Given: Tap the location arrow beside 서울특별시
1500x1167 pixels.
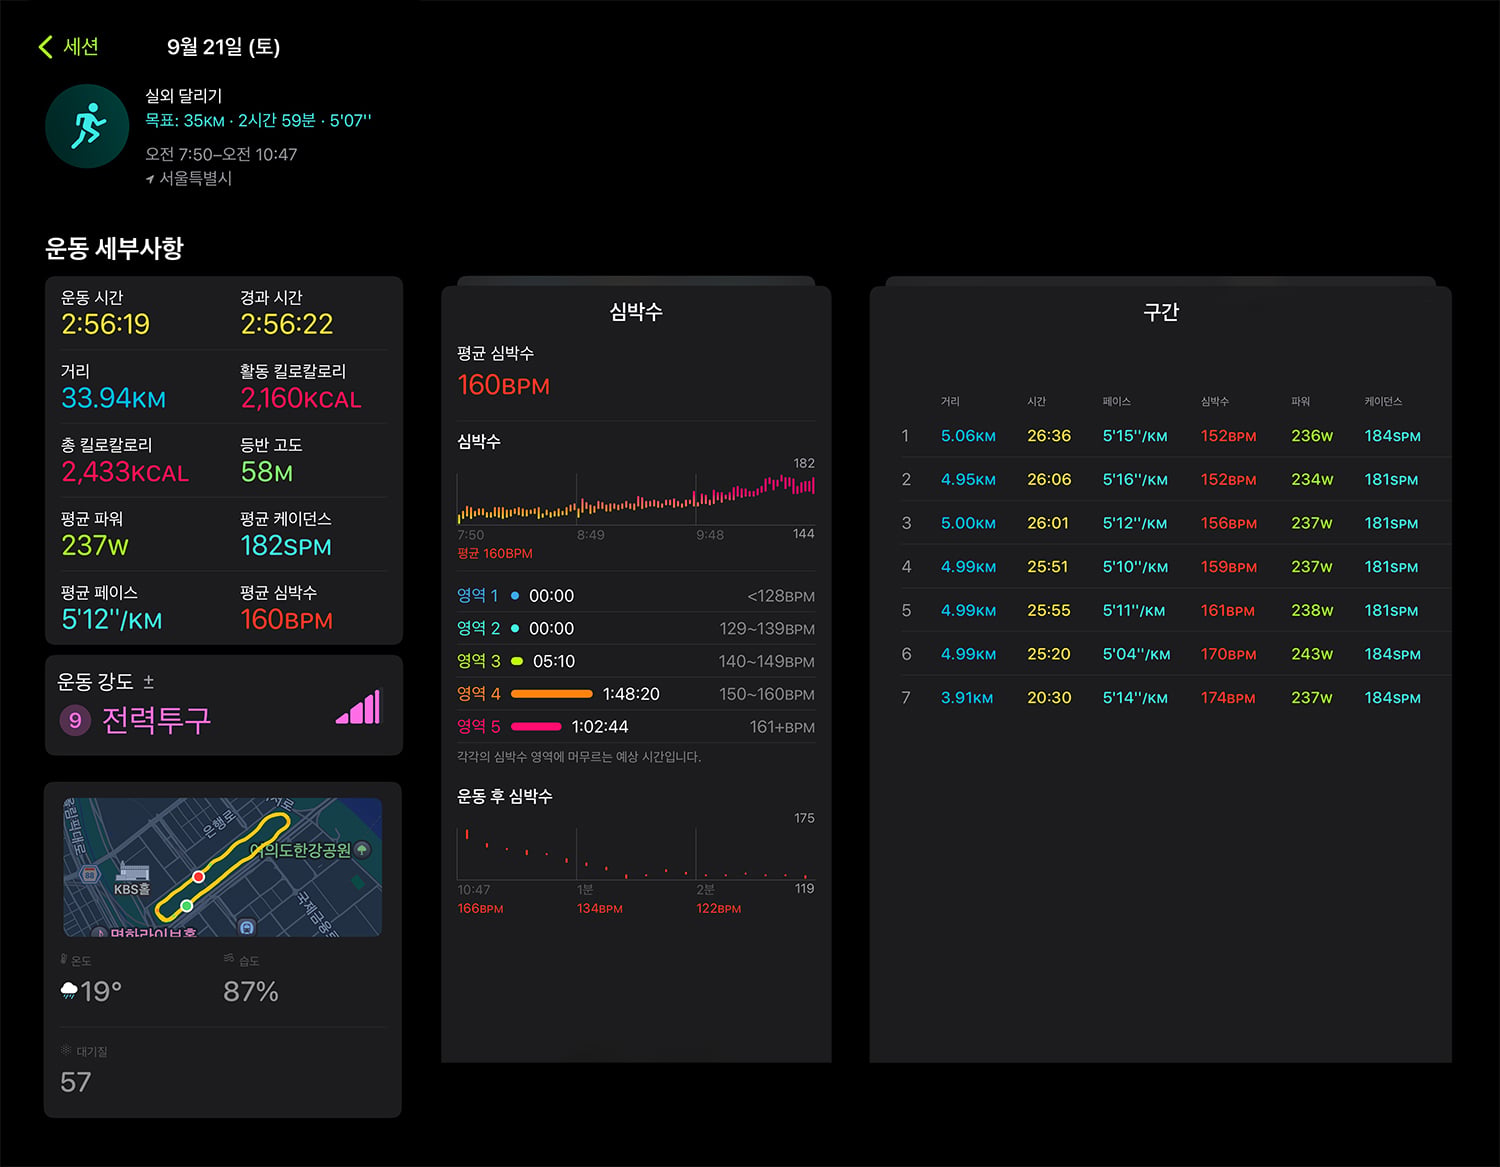Looking at the screenshot, I should (150, 179).
